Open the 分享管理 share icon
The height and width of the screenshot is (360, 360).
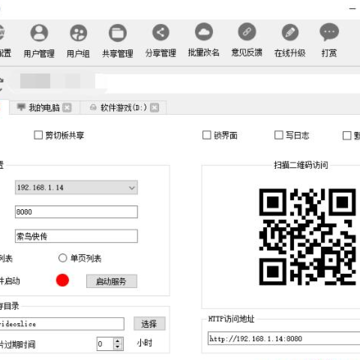tap(161, 33)
